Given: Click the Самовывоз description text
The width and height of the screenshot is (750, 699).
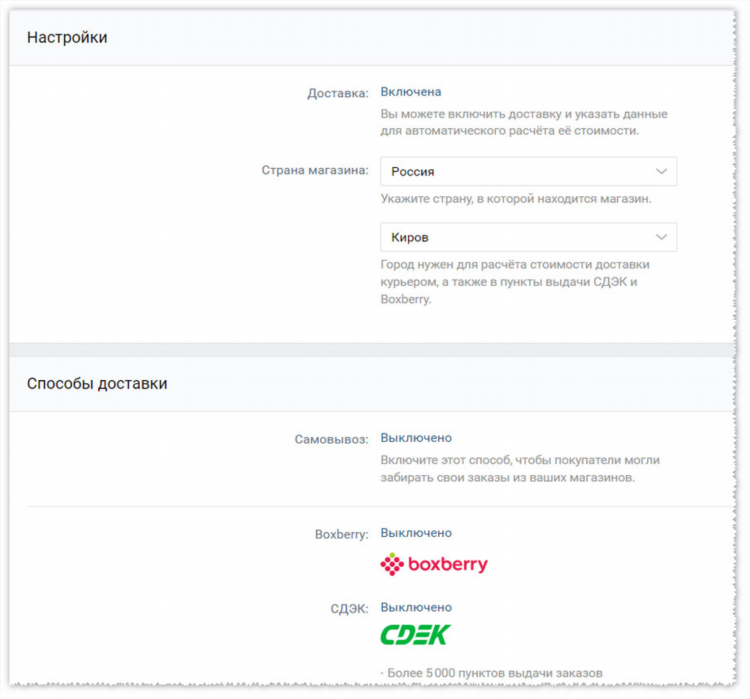Looking at the screenshot, I should [520, 468].
